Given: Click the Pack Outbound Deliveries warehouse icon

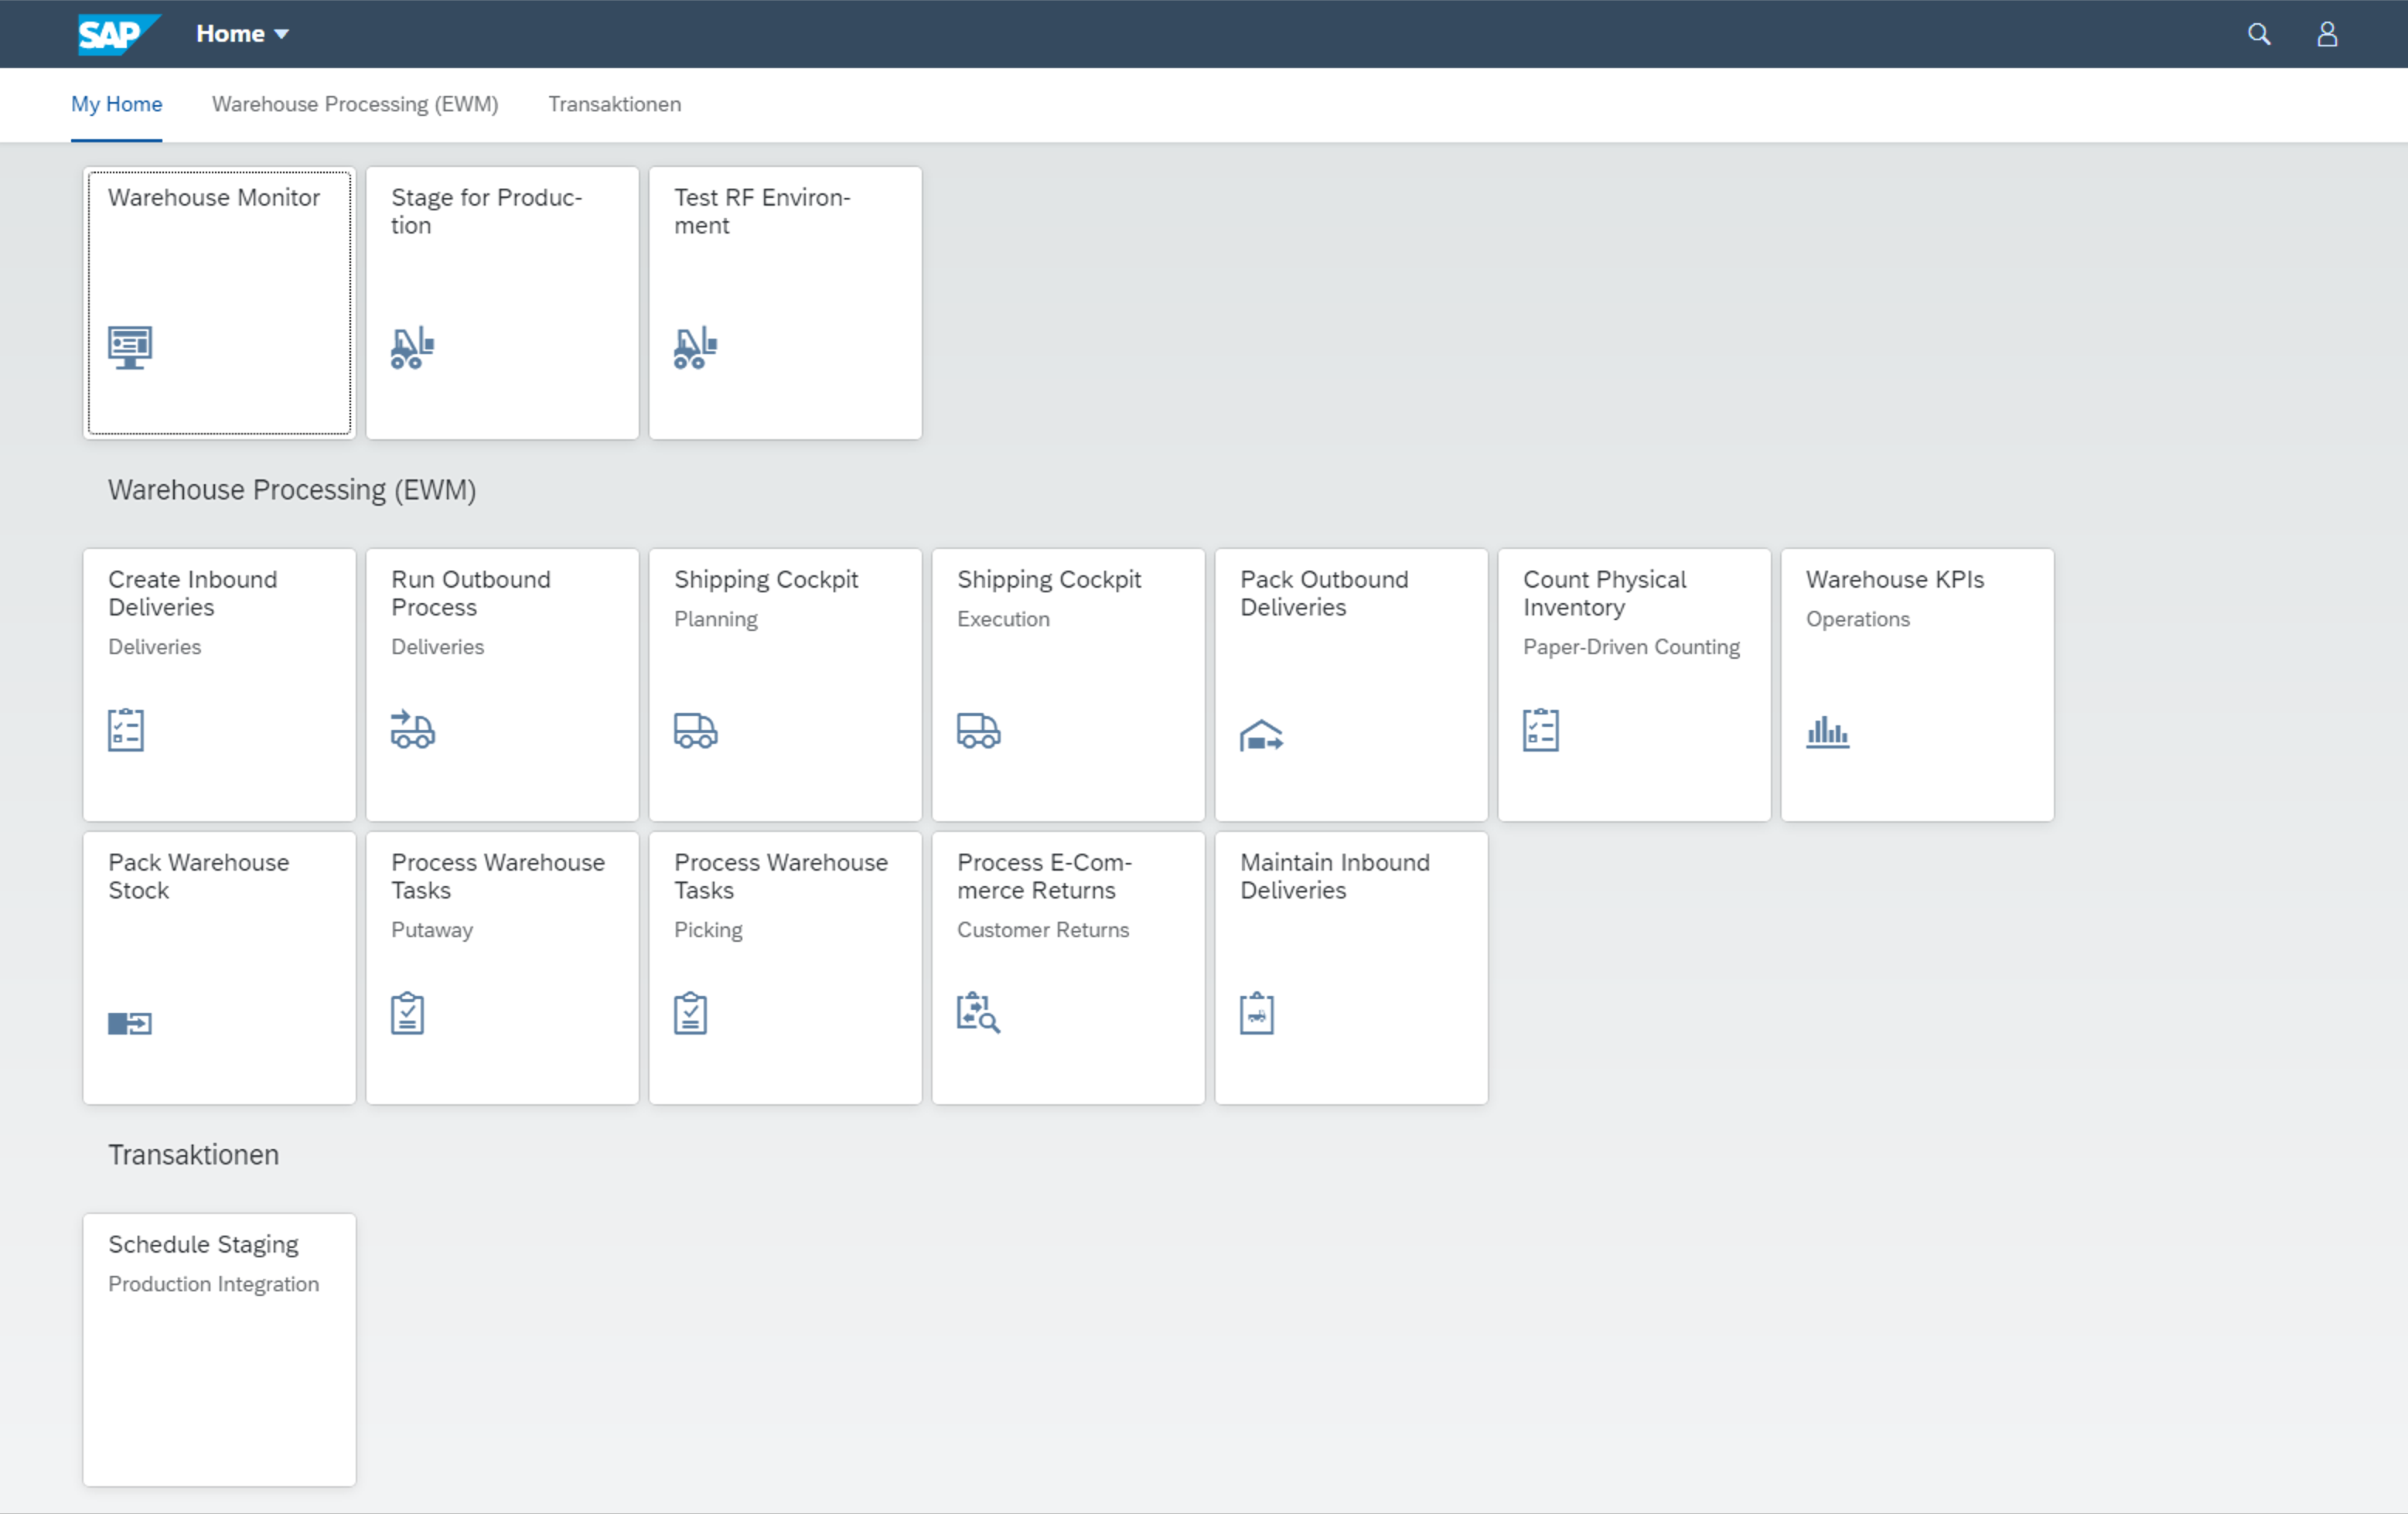Looking at the screenshot, I should [x=1261, y=735].
